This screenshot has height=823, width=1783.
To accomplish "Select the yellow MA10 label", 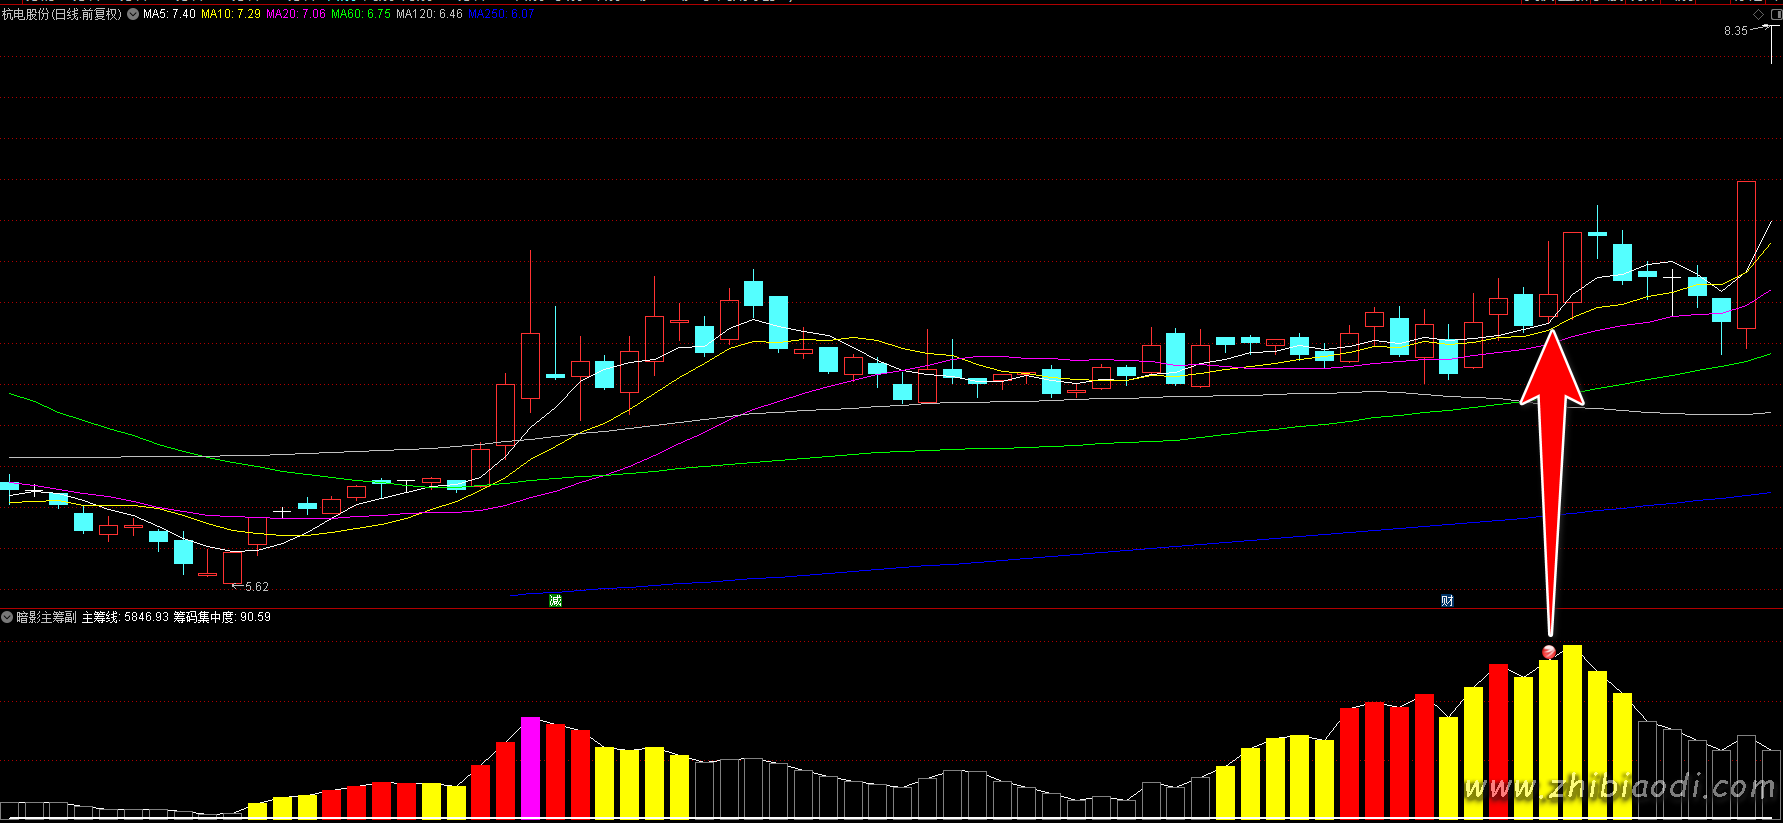I will [x=231, y=15].
